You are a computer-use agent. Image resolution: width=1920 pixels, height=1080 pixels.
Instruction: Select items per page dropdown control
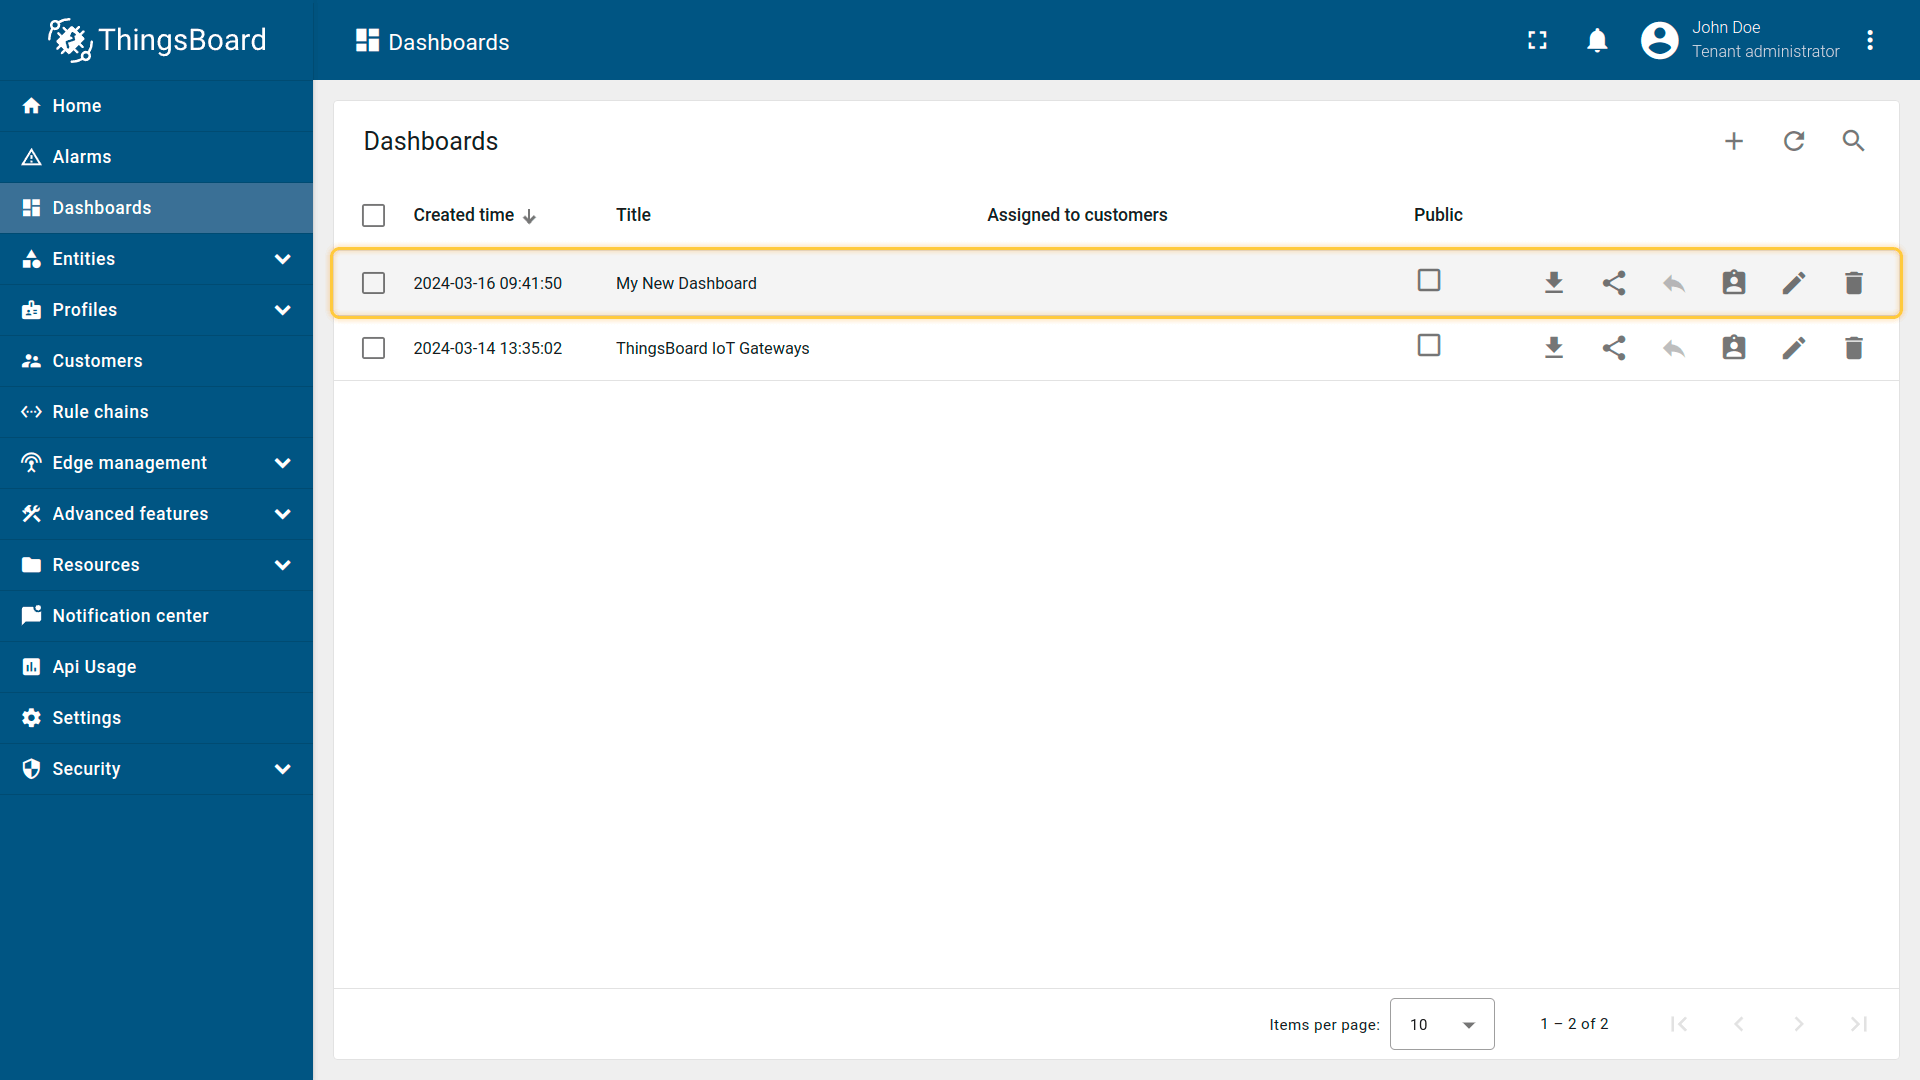tap(1441, 1023)
